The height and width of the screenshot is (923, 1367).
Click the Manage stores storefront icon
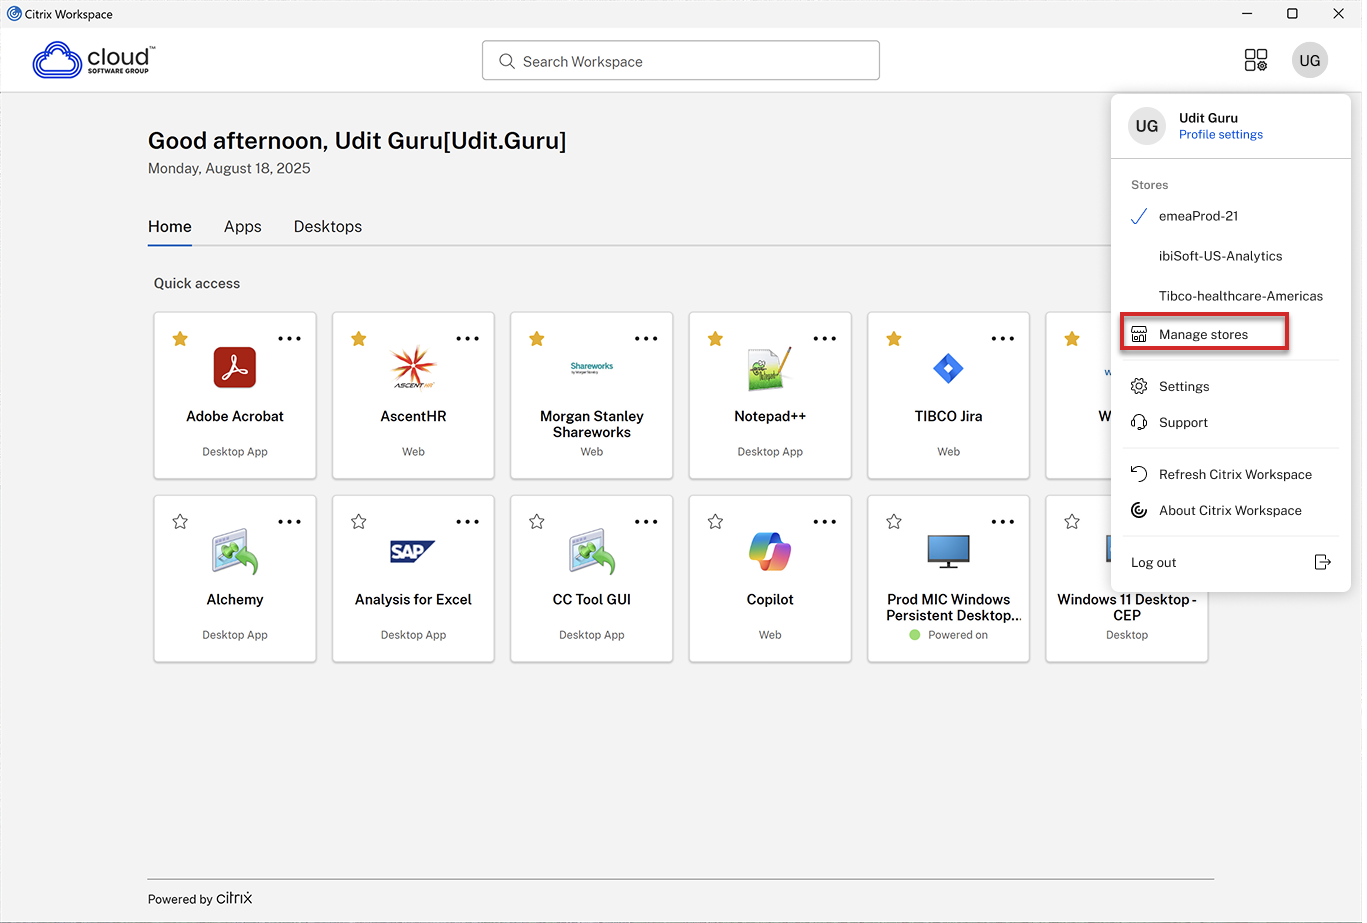1139,334
